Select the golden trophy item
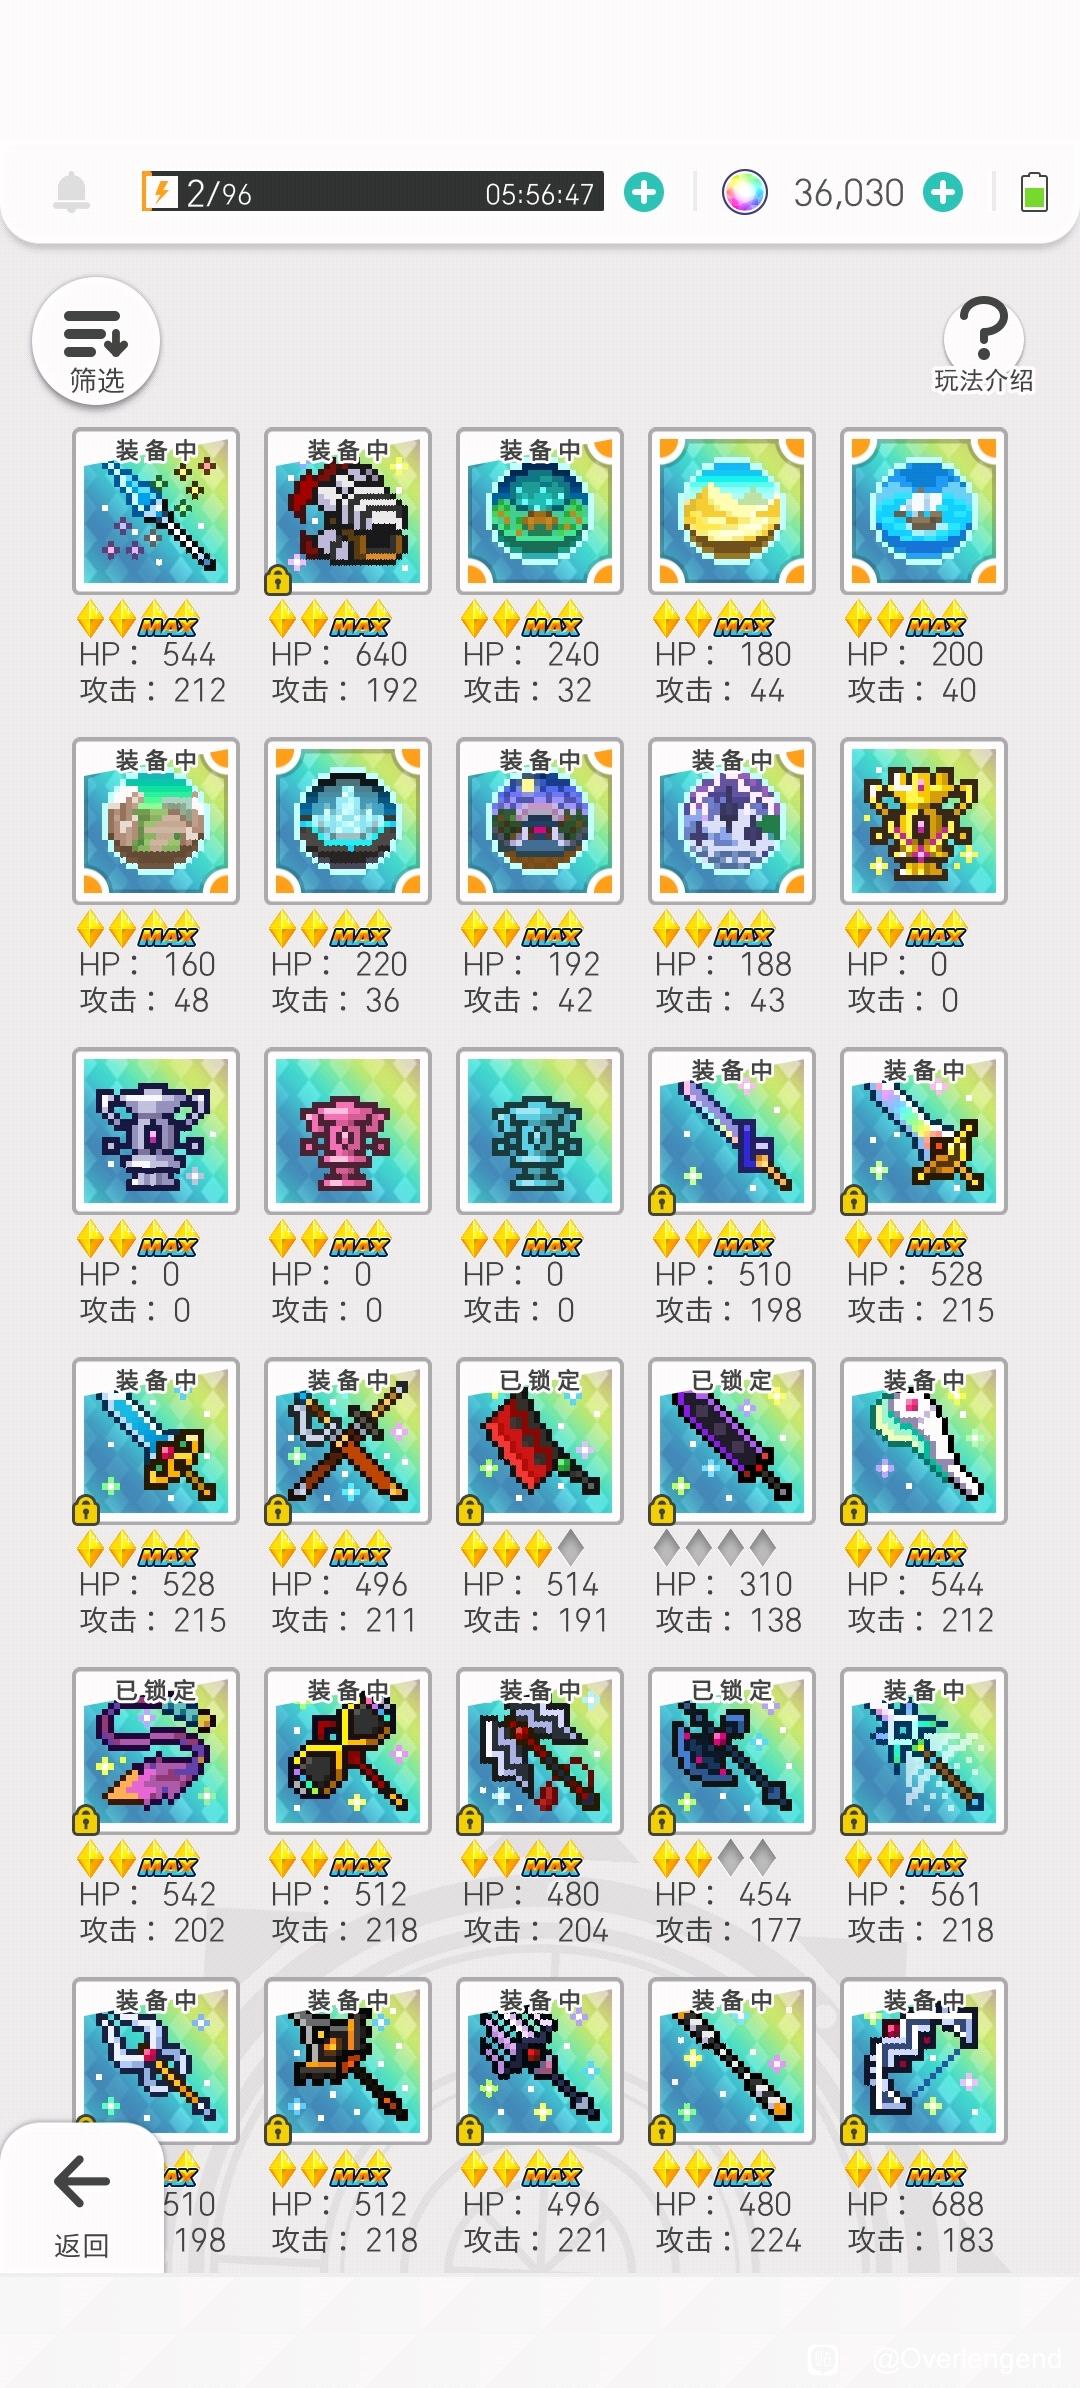Image resolution: width=1080 pixels, height=2388 pixels. (924, 821)
